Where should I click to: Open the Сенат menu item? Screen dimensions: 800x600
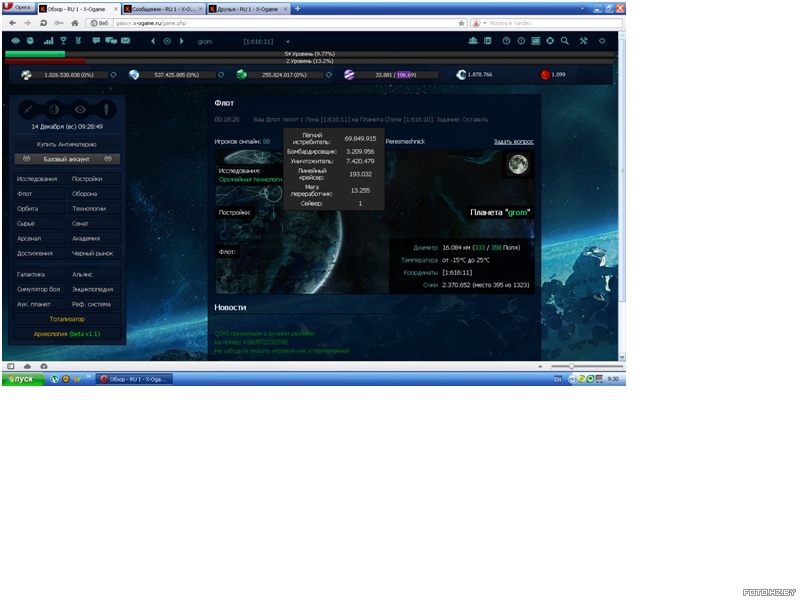tap(95, 223)
